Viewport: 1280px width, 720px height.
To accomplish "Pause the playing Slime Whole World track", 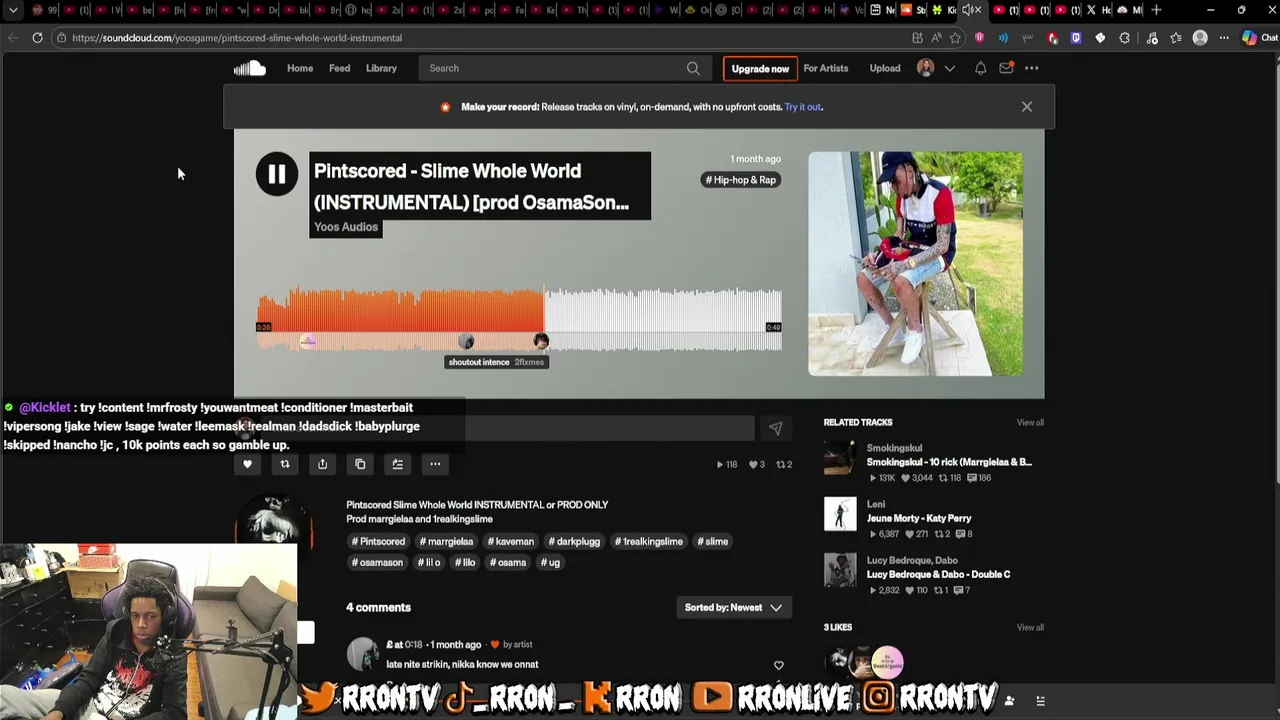I will coord(276,174).
